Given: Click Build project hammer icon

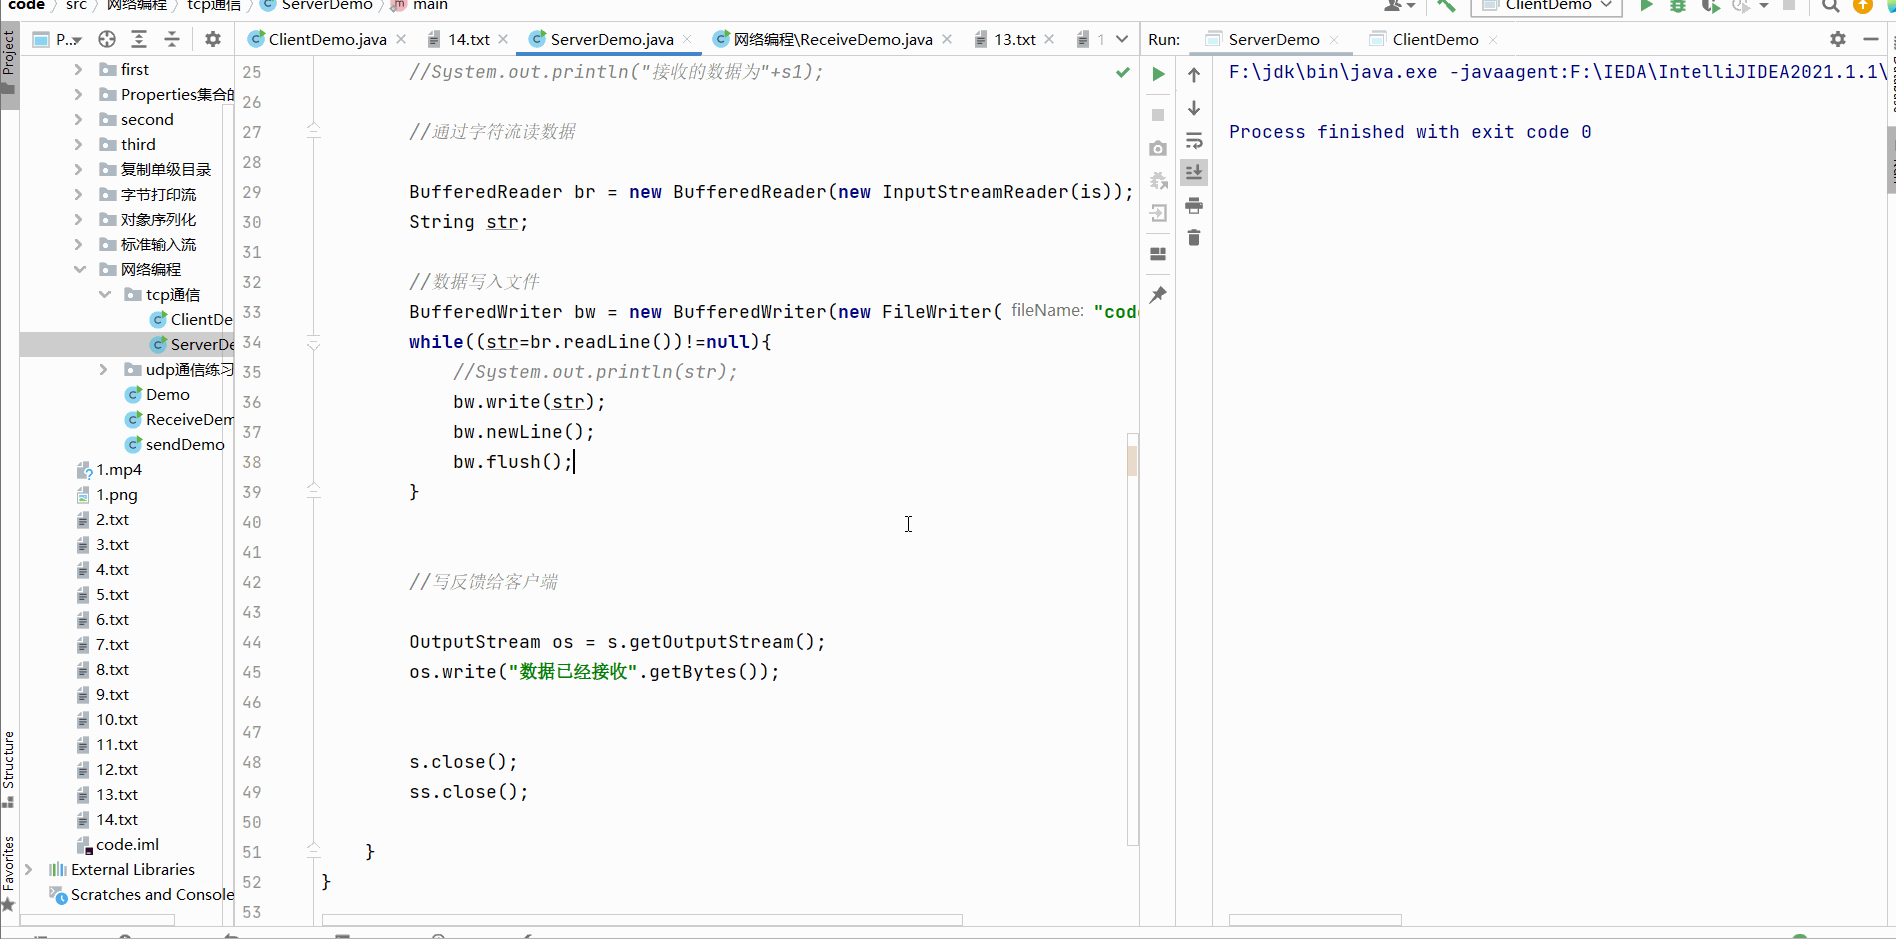Looking at the screenshot, I should (1446, 5).
